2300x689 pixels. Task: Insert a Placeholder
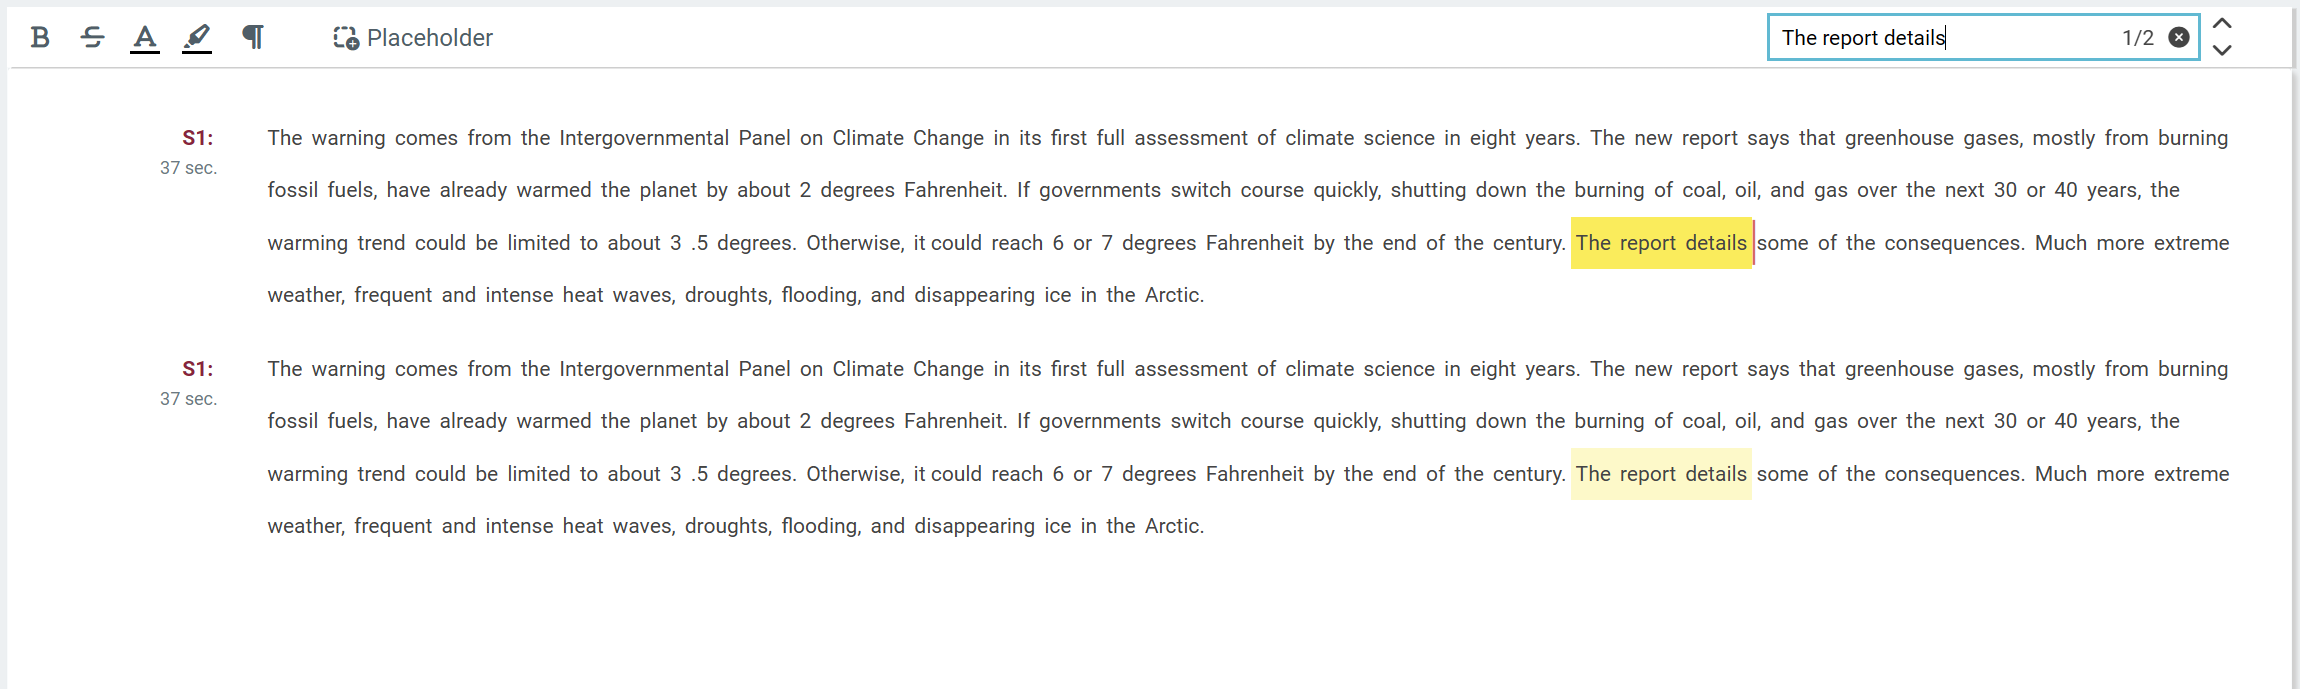click(x=413, y=38)
